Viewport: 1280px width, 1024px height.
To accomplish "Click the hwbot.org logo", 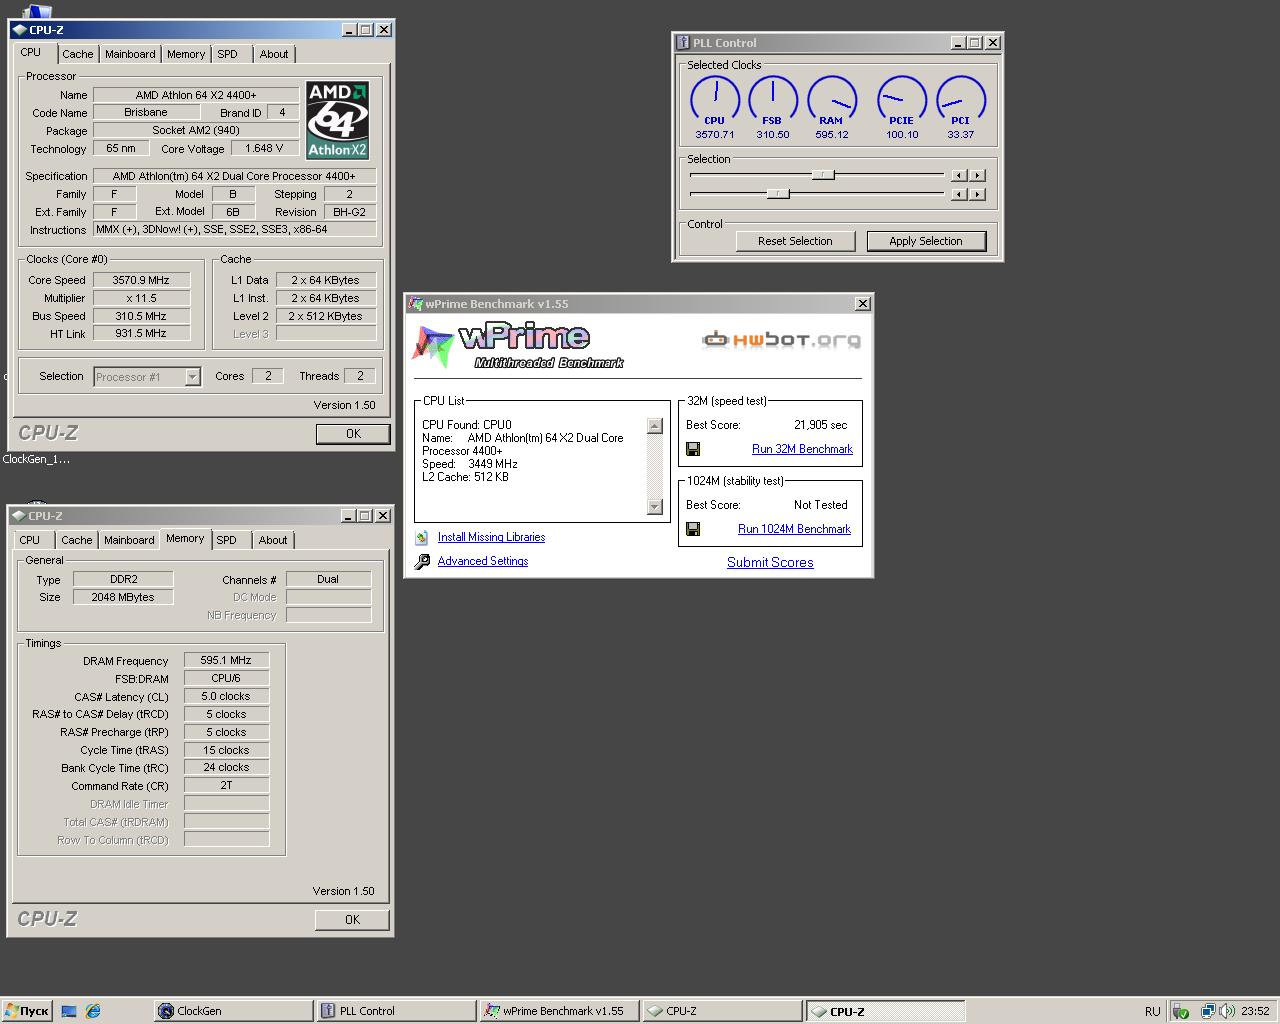I will point(782,340).
